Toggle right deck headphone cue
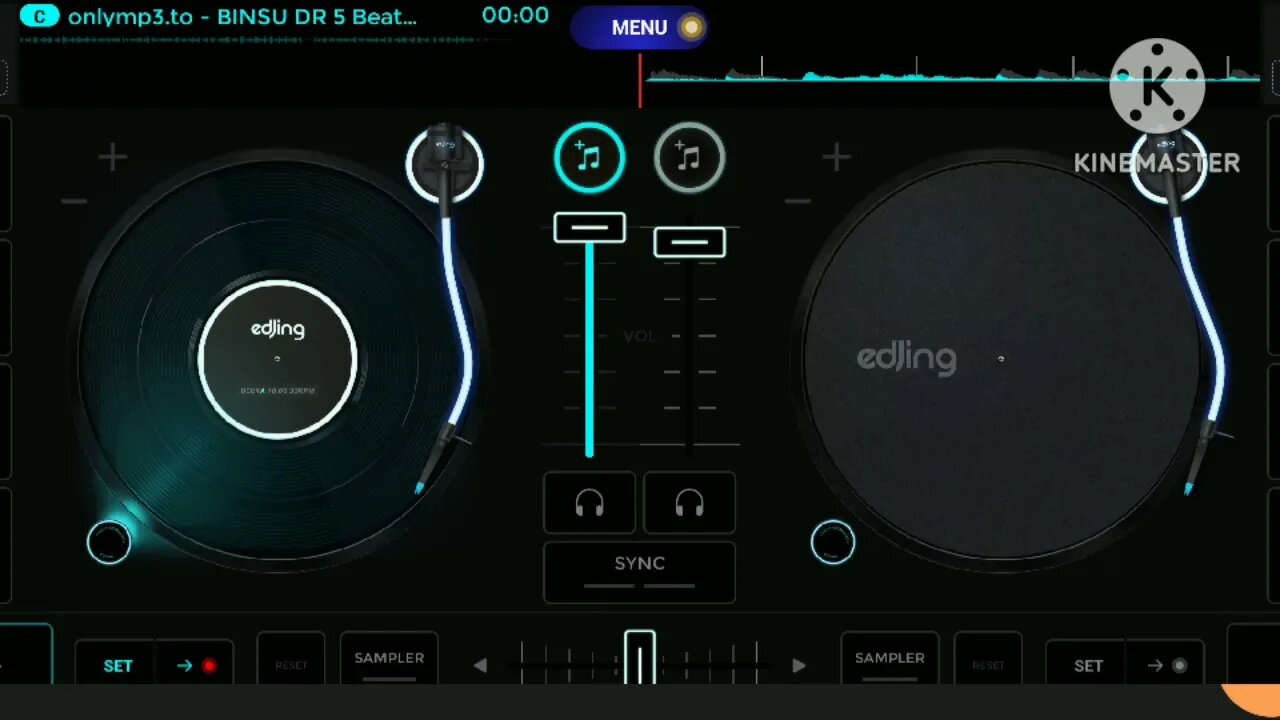 point(689,503)
